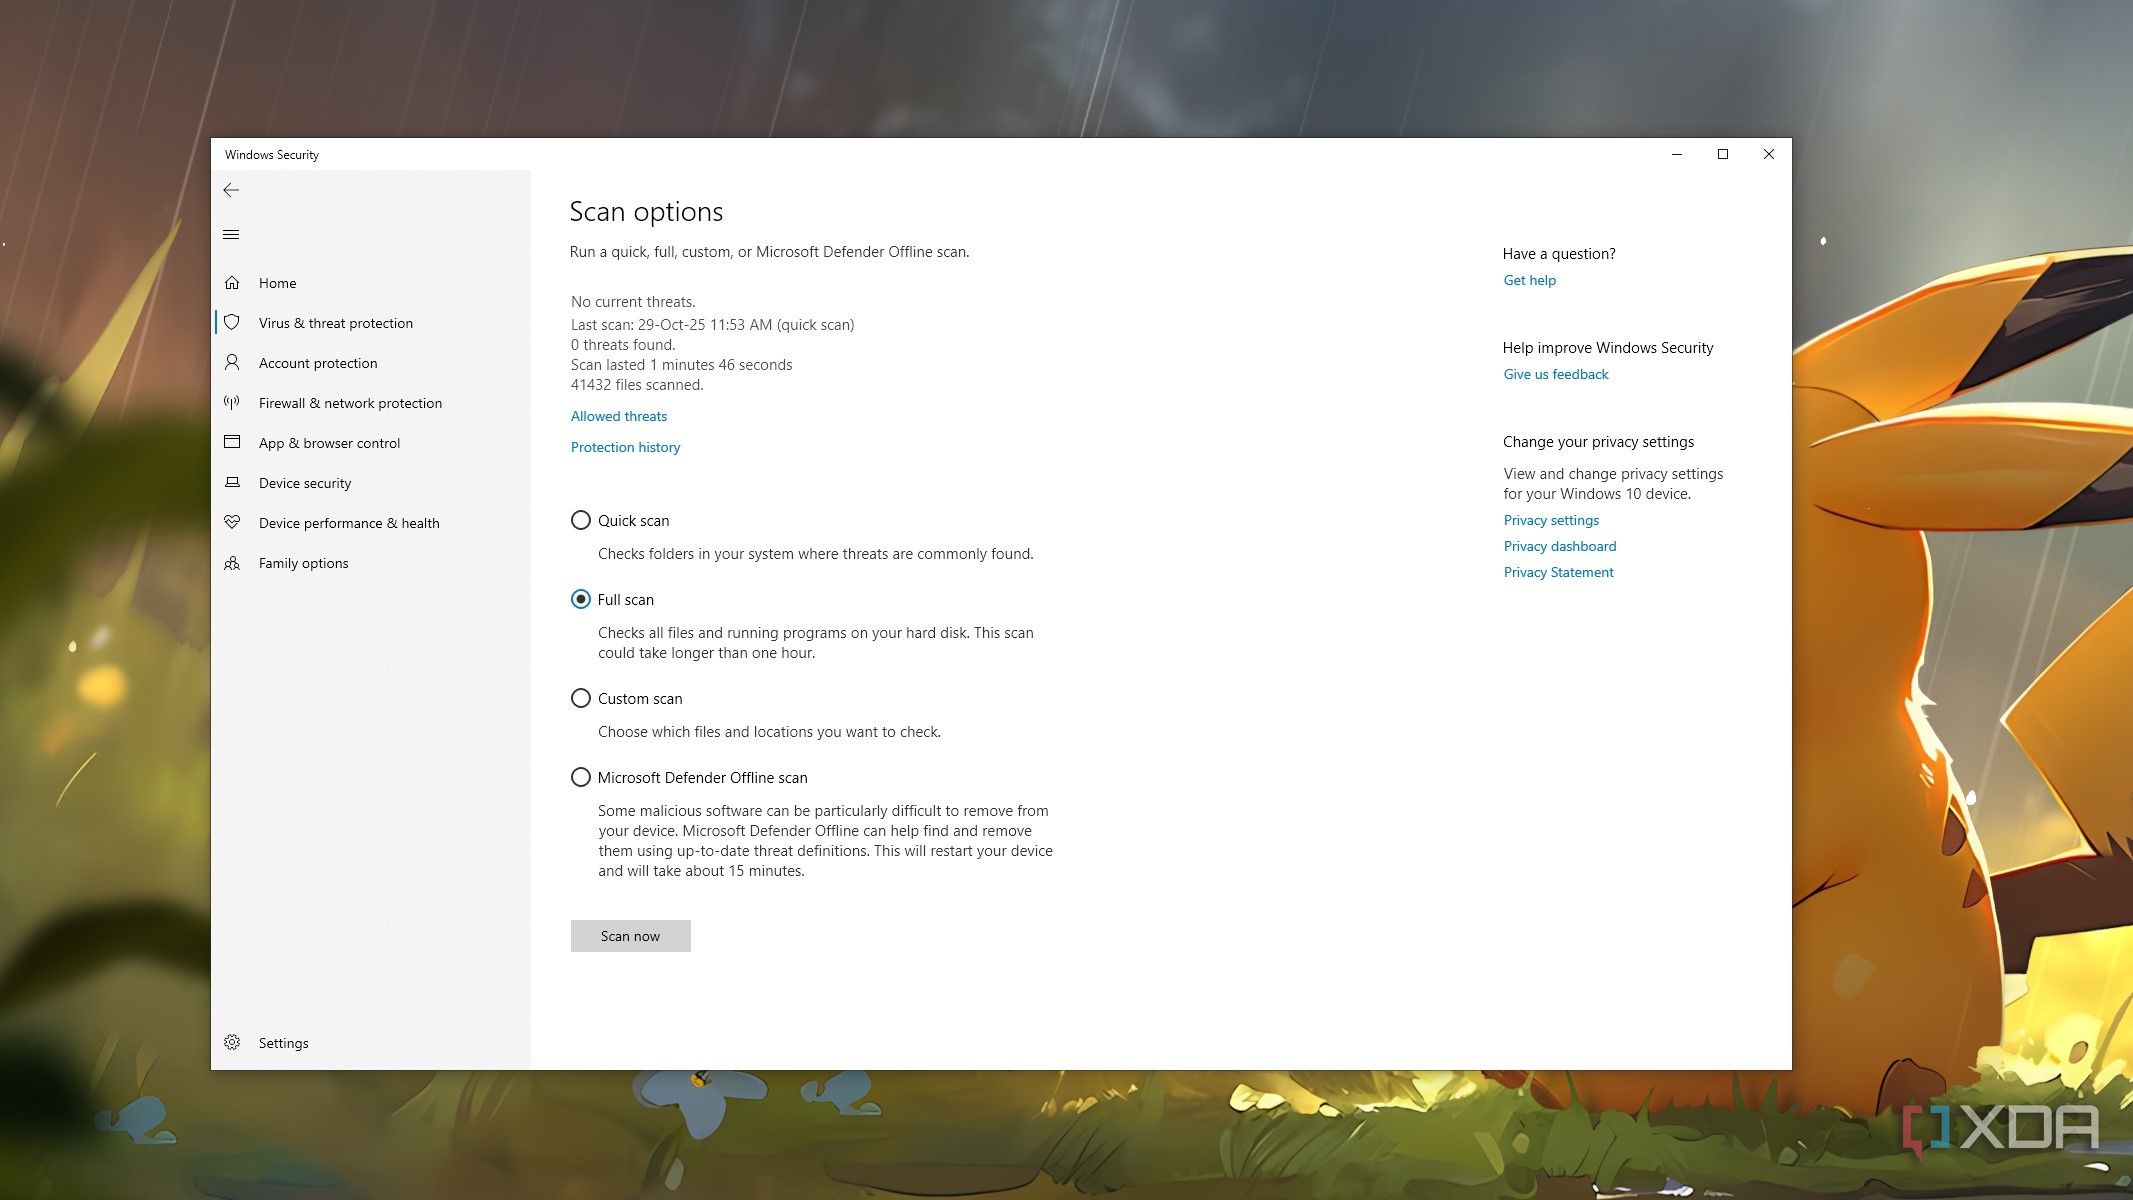Open the Protection history link
Screen dimensions: 2133x1200
(625, 447)
